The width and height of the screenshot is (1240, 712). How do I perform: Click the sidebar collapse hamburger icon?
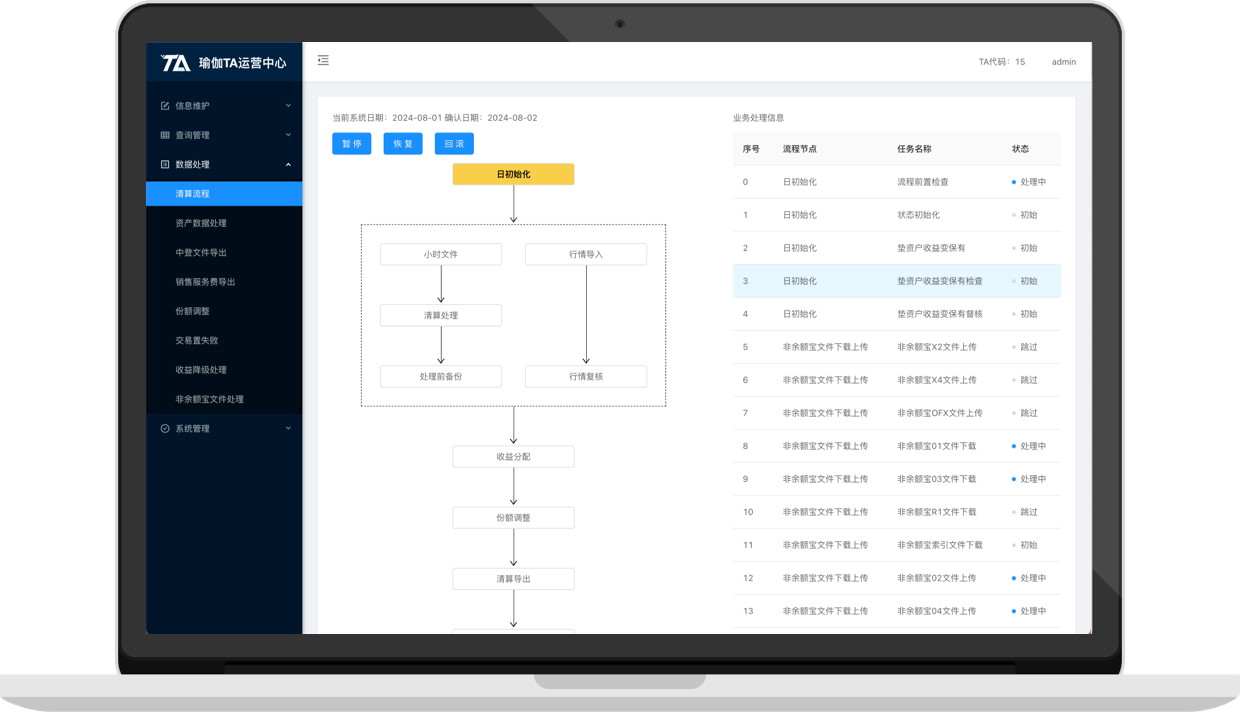pos(323,61)
